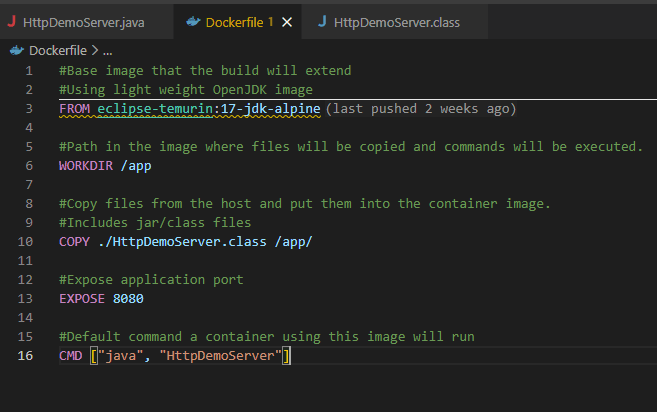Click the icon on HttpDemoServer.class tab
This screenshot has width=657, height=412.
point(324,22)
